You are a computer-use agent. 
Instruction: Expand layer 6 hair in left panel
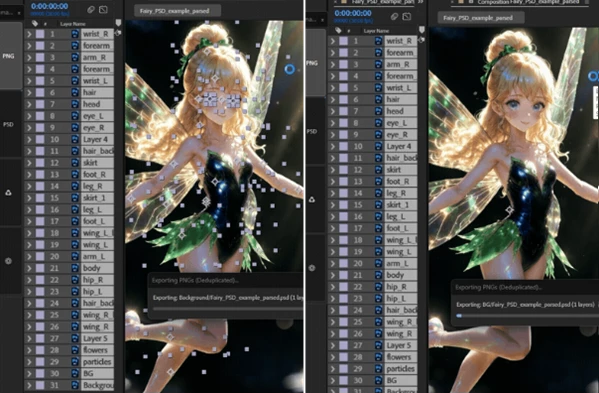click(x=29, y=92)
